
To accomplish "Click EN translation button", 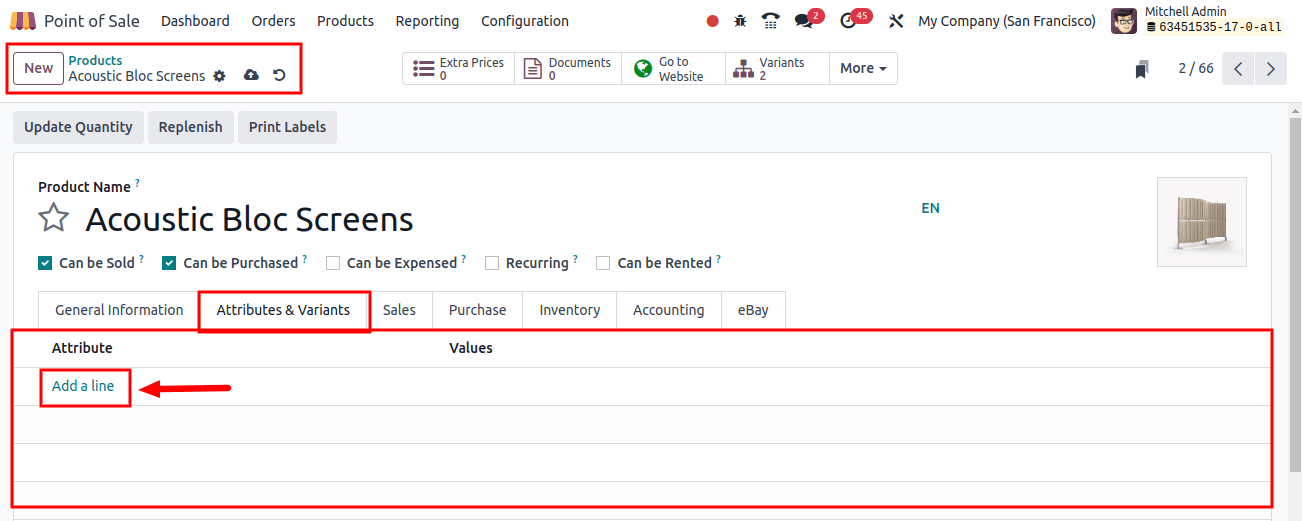I will 930,208.
